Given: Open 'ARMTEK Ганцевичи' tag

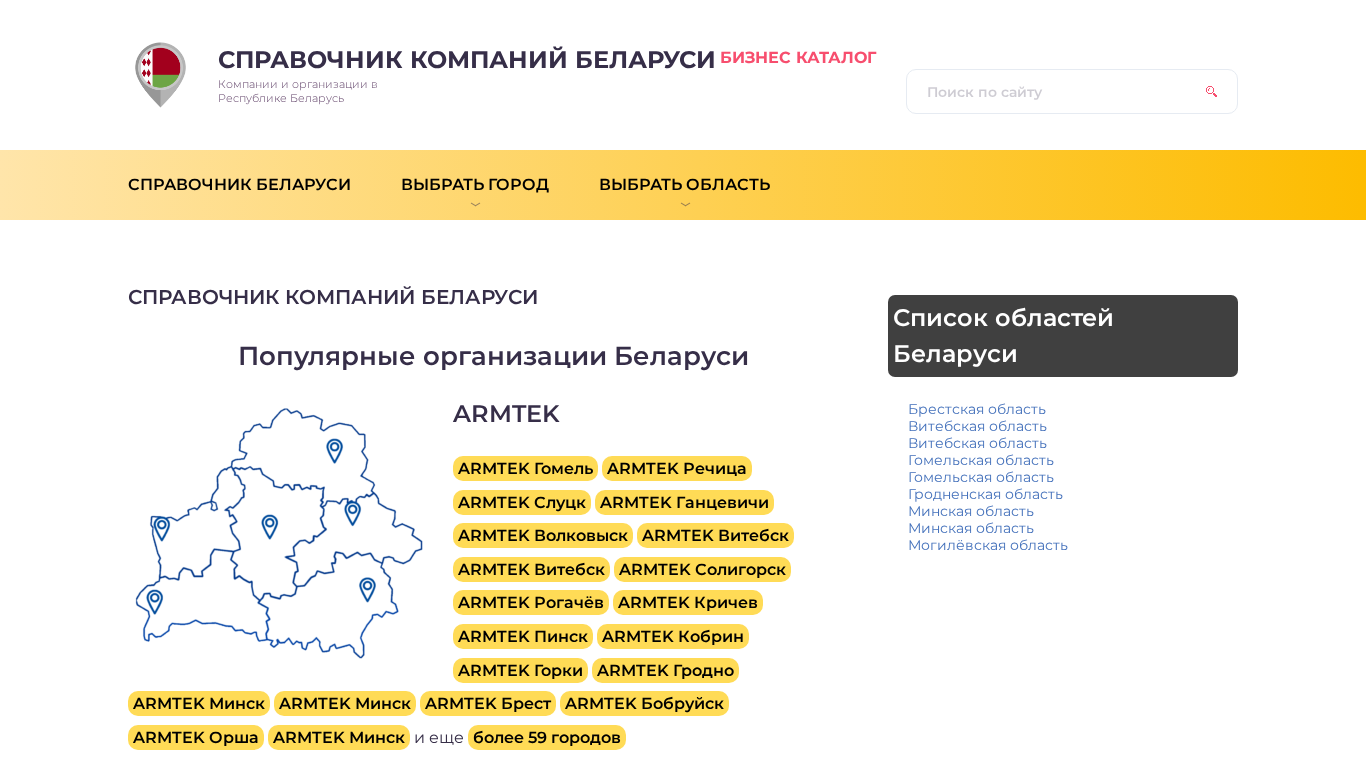Looking at the screenshot, I should pyautogui.click(x=684, y=502).
